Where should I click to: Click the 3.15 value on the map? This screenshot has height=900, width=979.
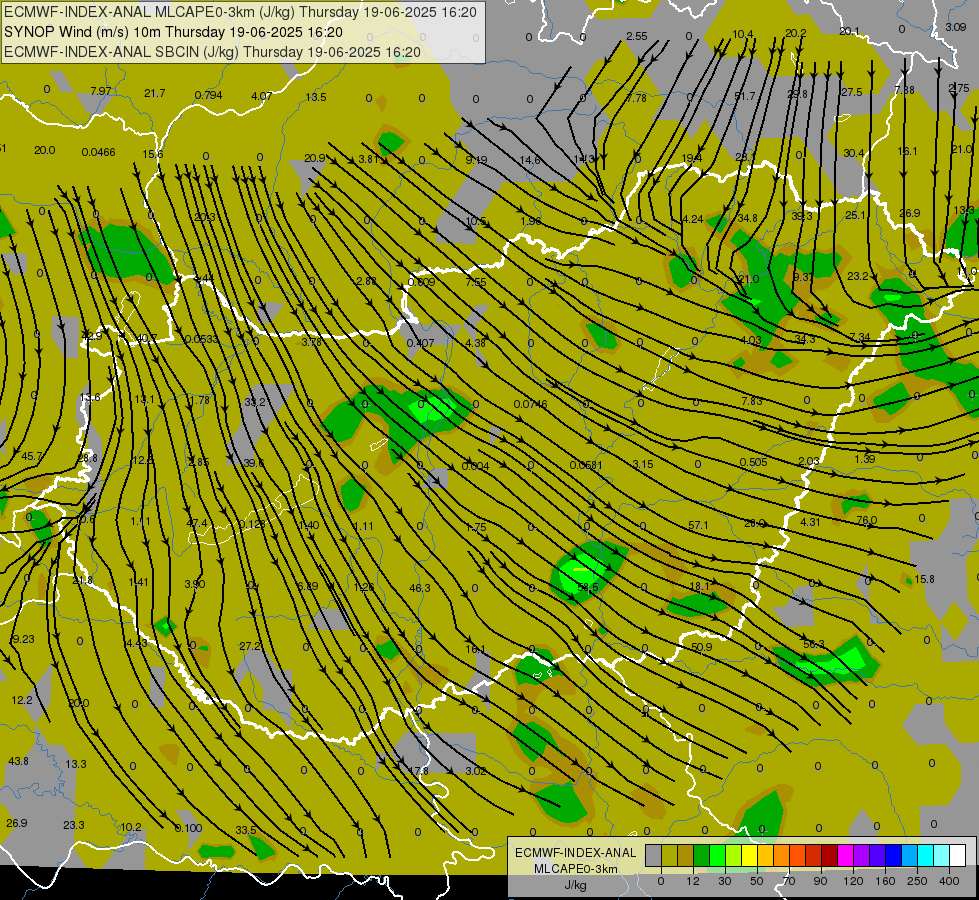pyautogui.click(x=642, y=464)
